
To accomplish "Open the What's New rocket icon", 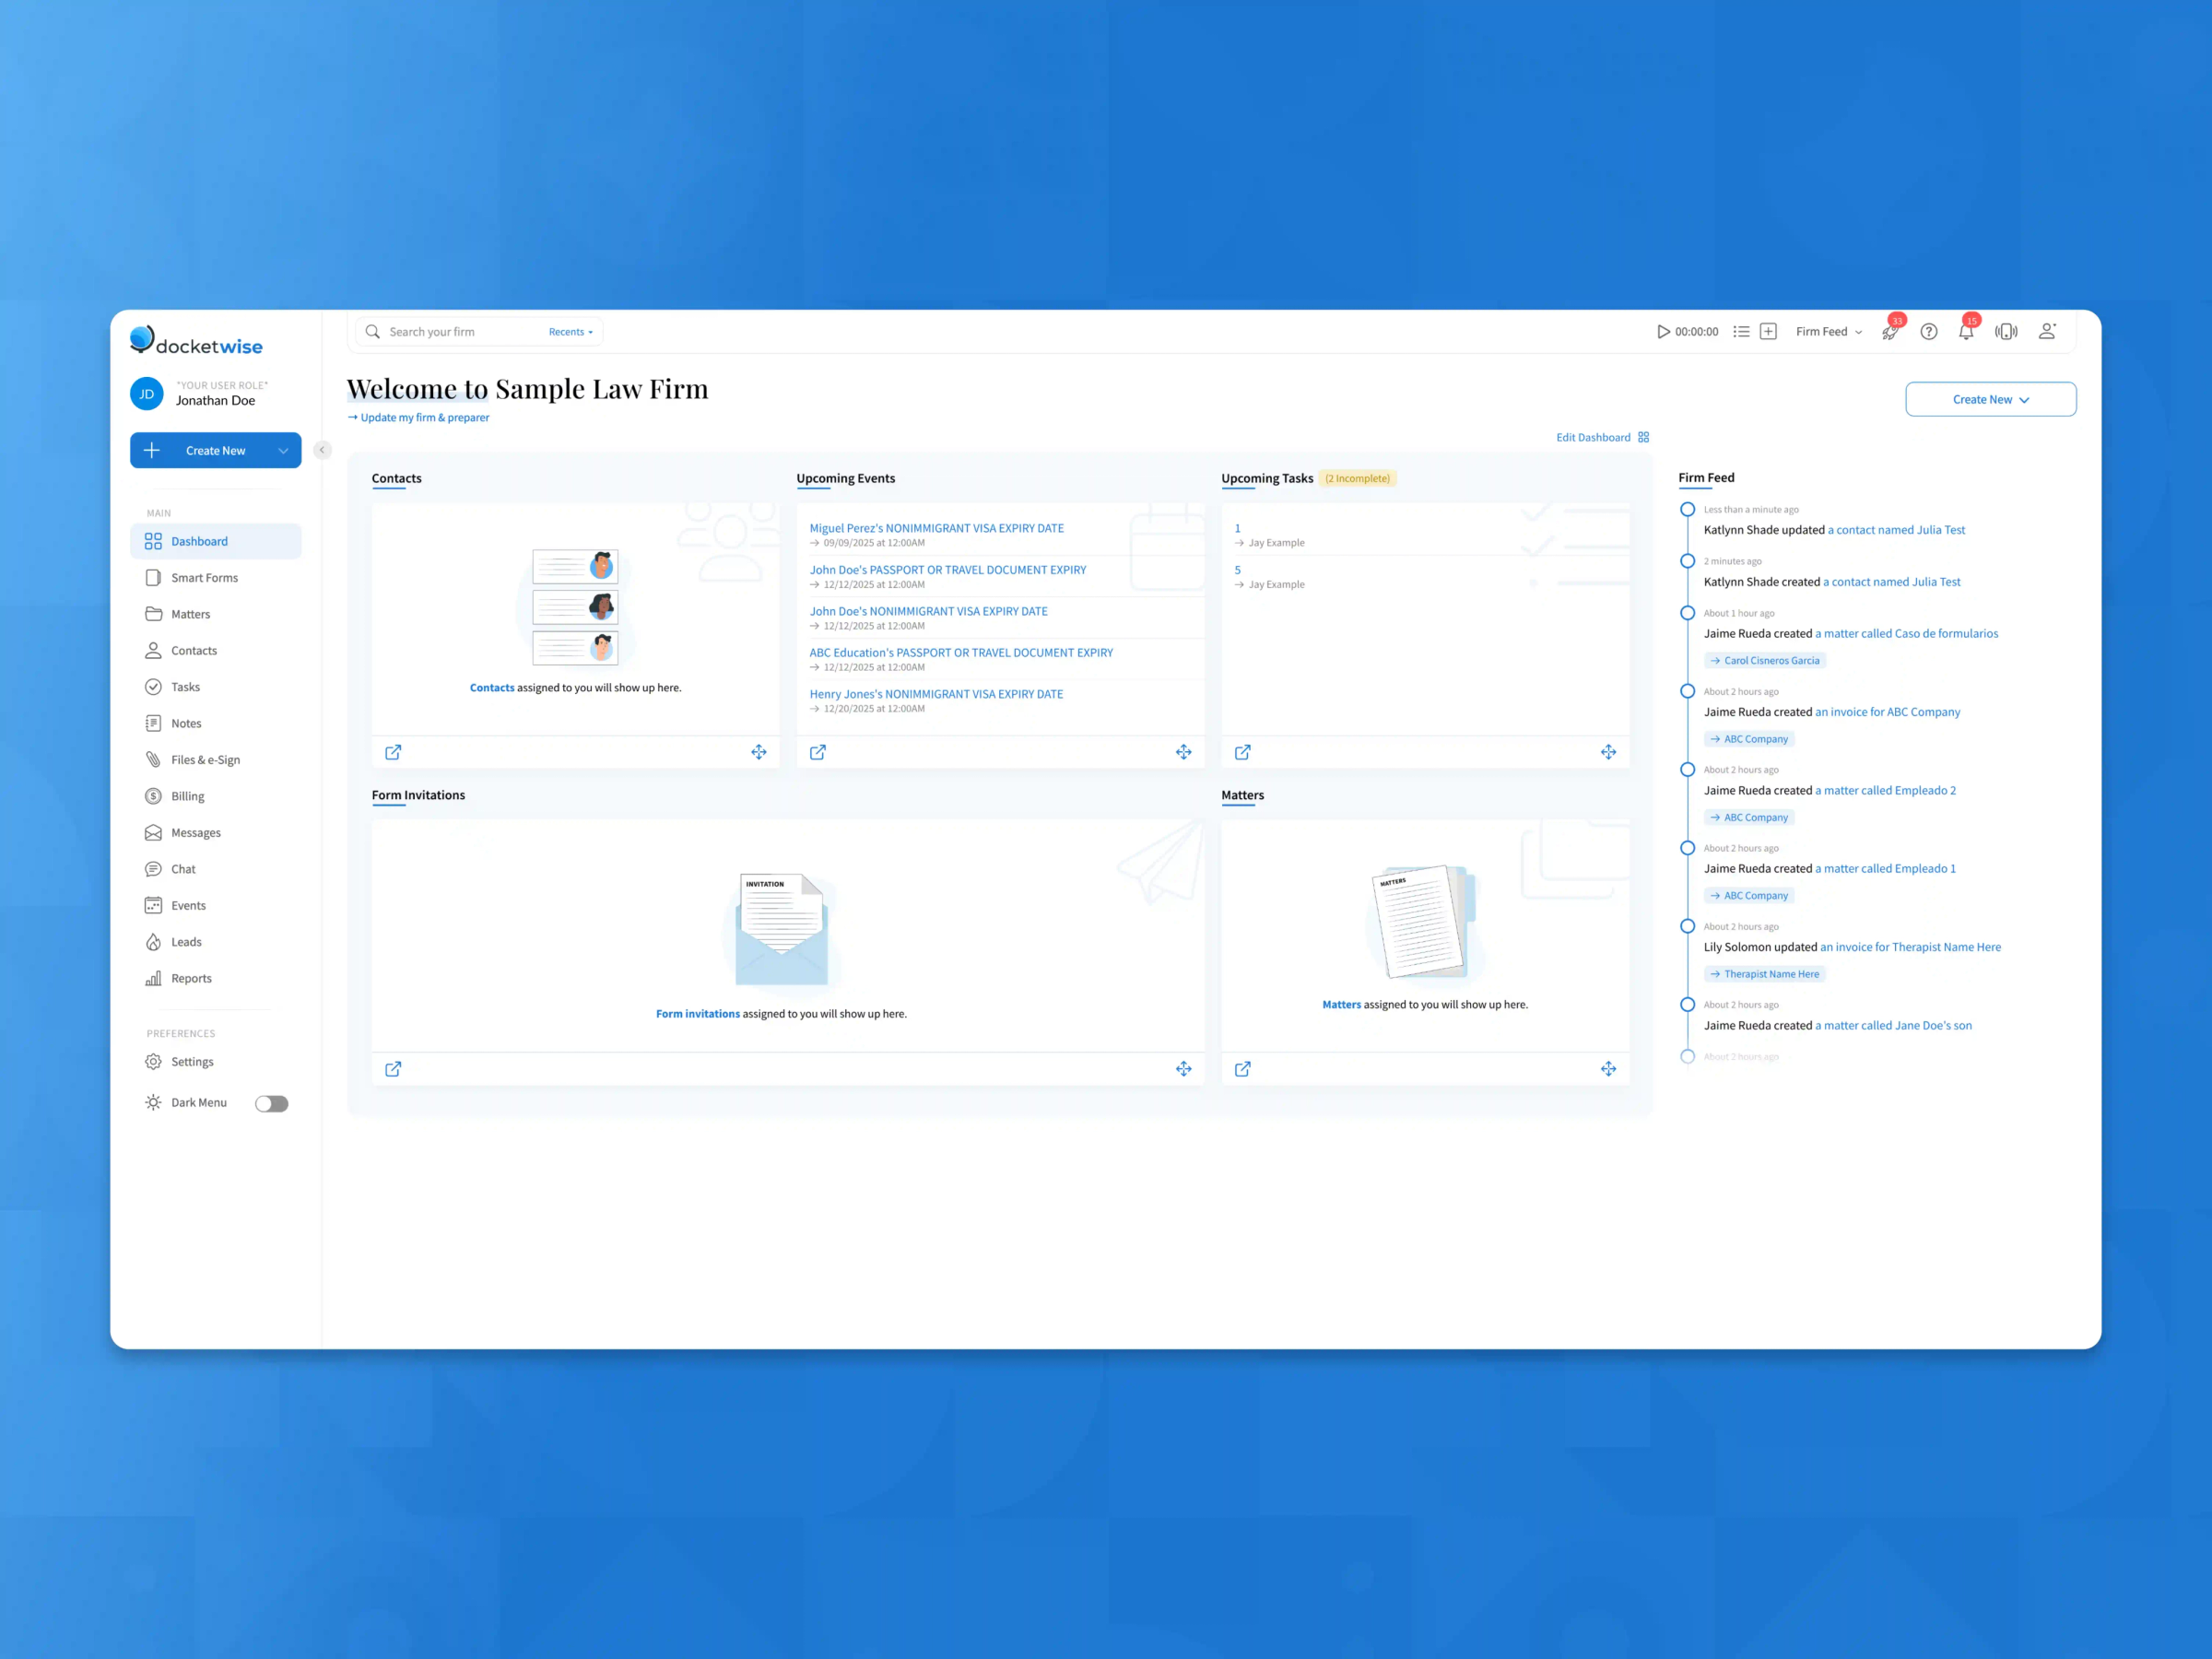I will (x=1891, y=331).
